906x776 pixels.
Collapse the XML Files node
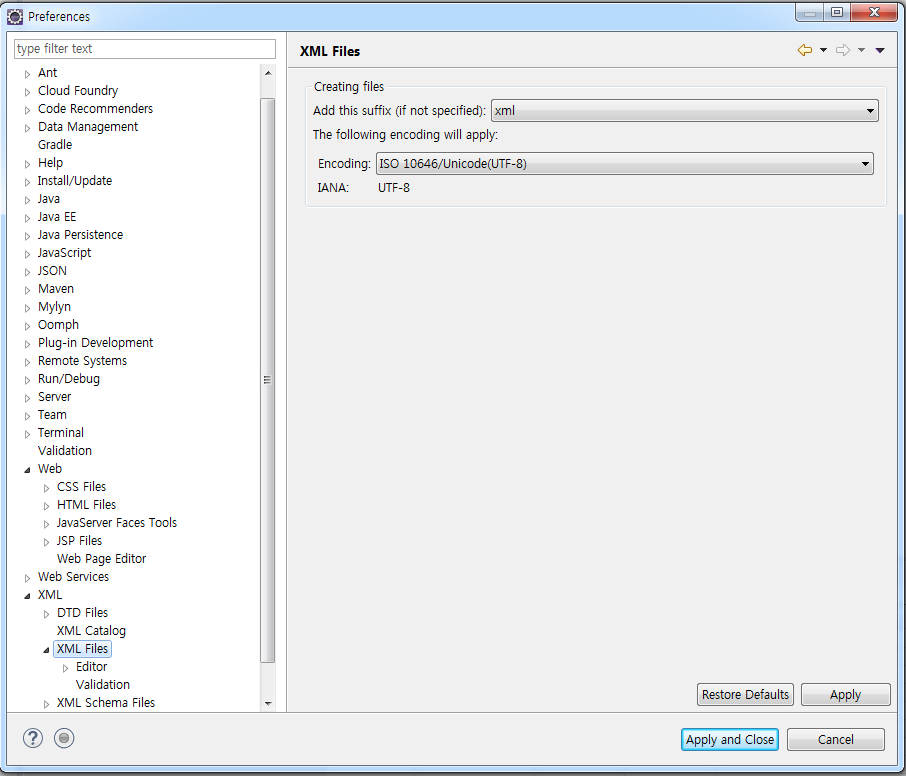[46, 650]
